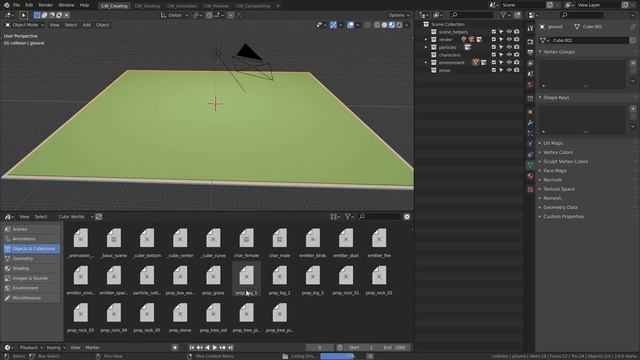The width and height of the screenshot is (640, 360).
Task: Click the Cube.001 mesh name field
Action: [589, 40]
